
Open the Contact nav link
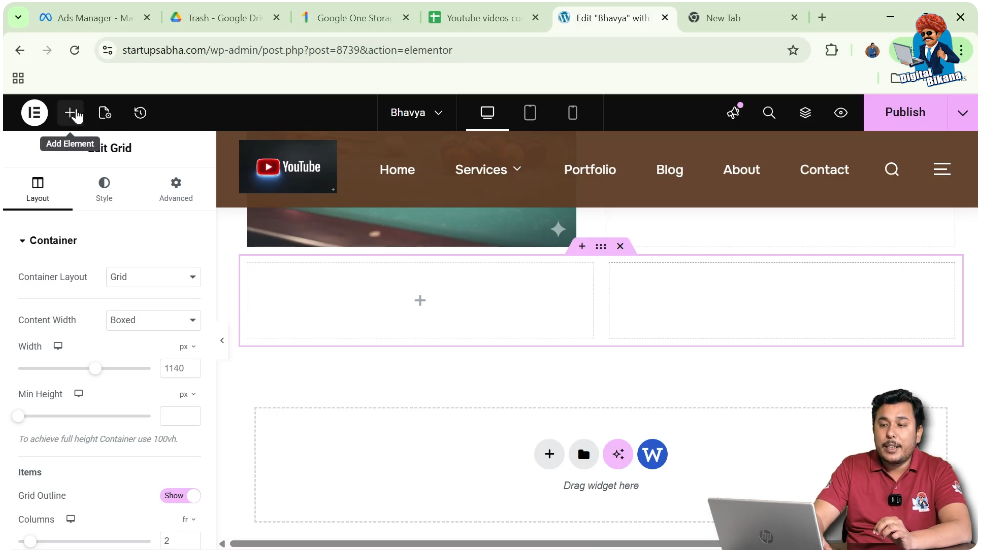(824, 170)
